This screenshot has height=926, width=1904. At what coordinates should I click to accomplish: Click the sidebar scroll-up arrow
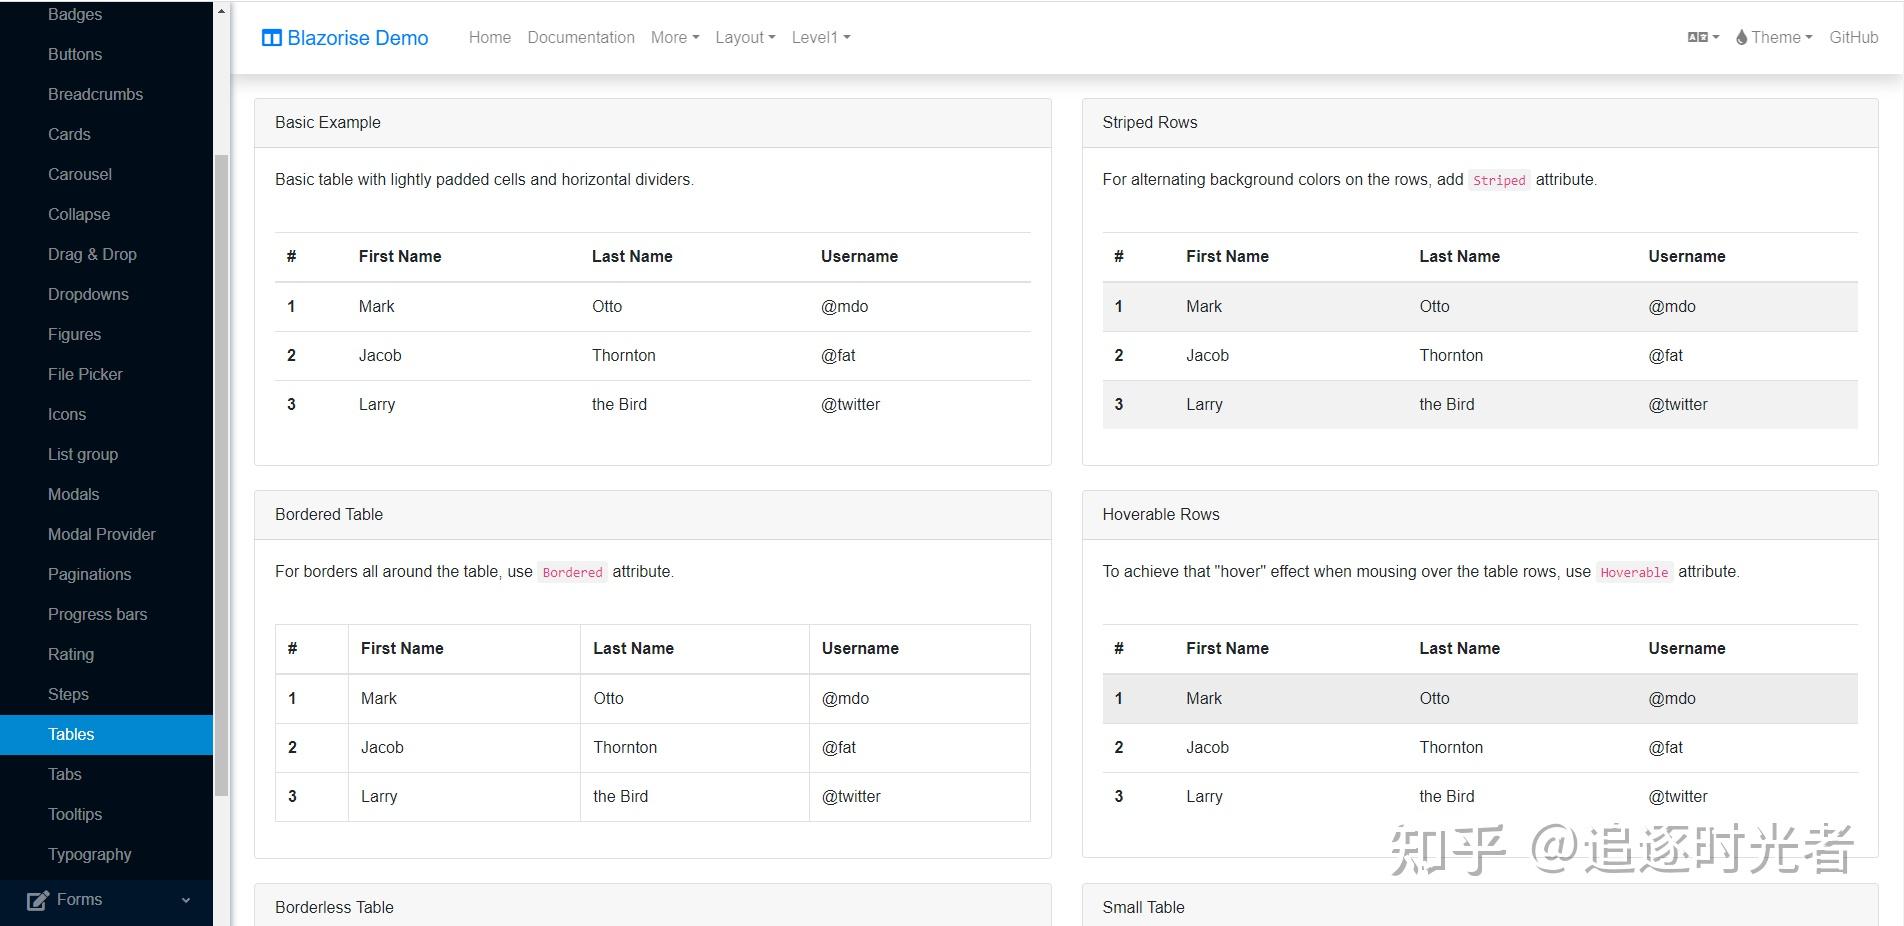[221, 11]
